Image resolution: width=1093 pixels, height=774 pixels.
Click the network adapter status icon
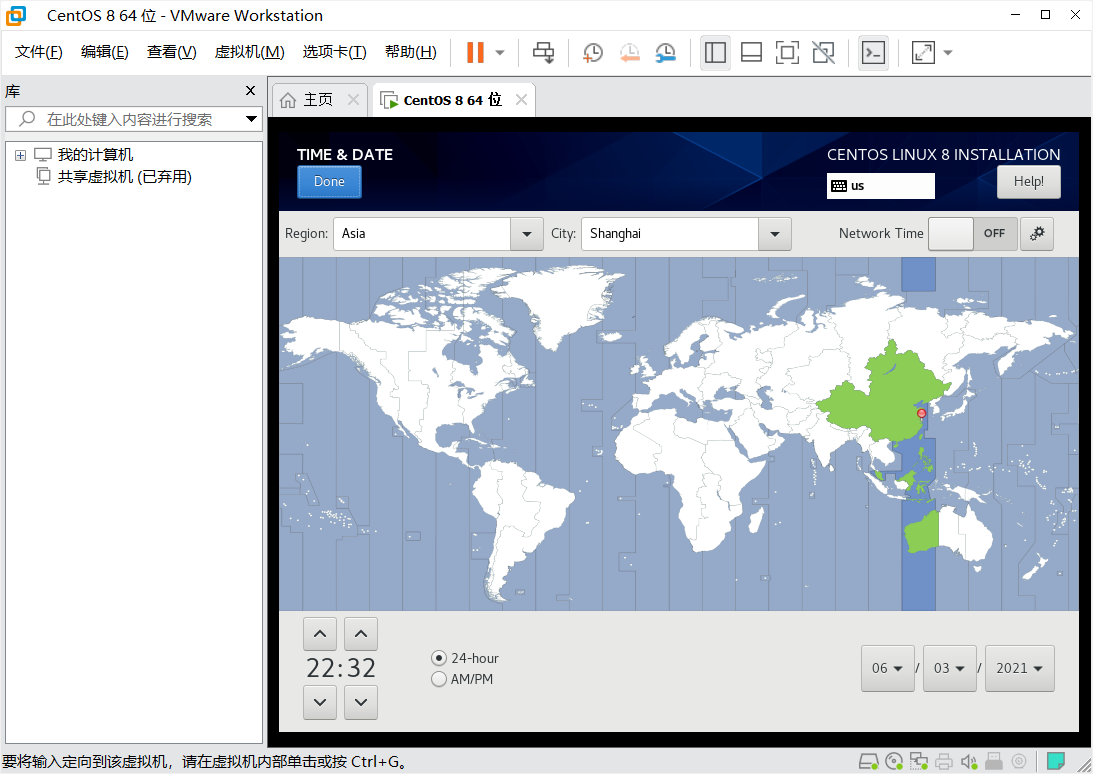[919, 761]
